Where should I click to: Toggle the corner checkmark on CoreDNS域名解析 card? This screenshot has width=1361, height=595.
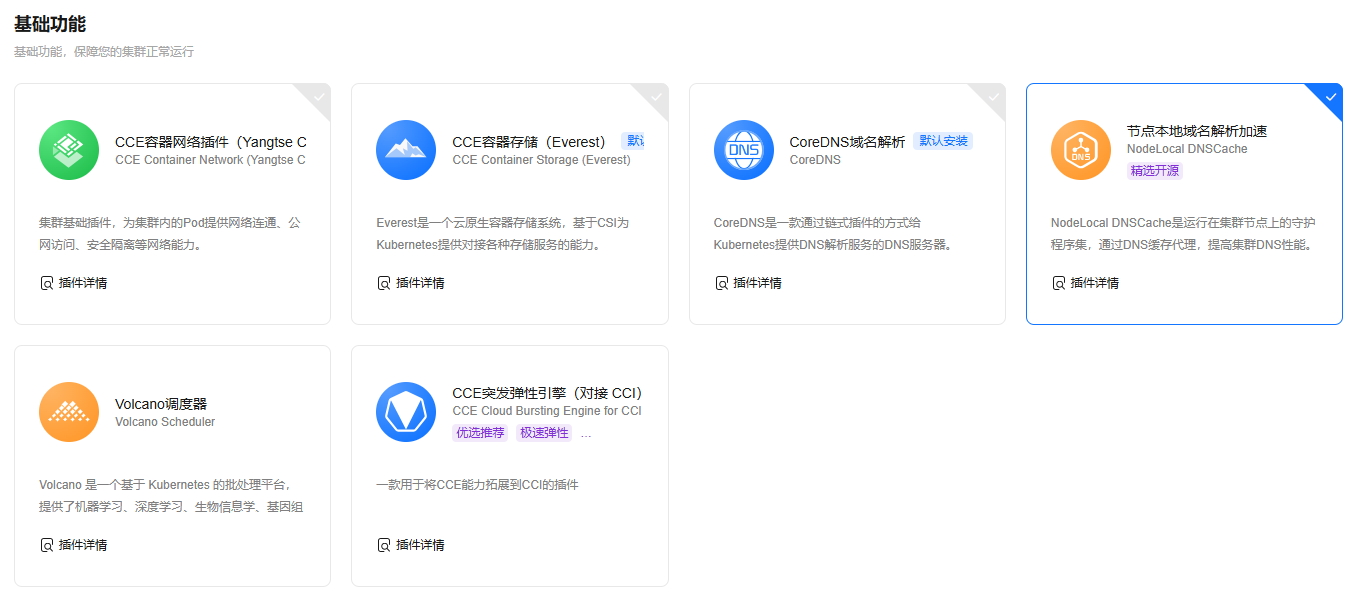(992, 97)
